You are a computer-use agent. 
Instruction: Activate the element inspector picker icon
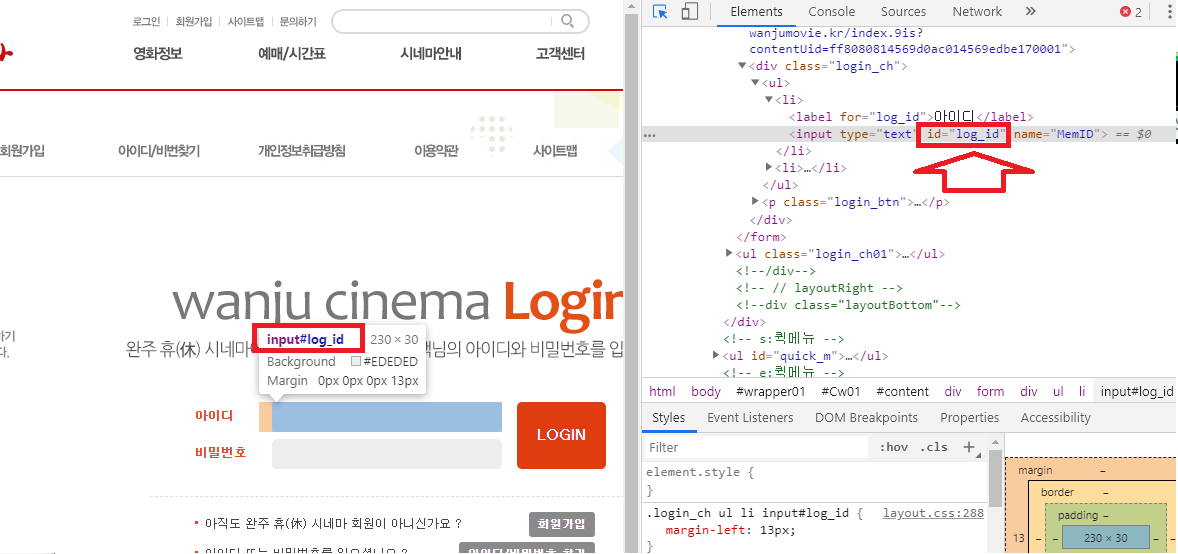coord(660,12)
